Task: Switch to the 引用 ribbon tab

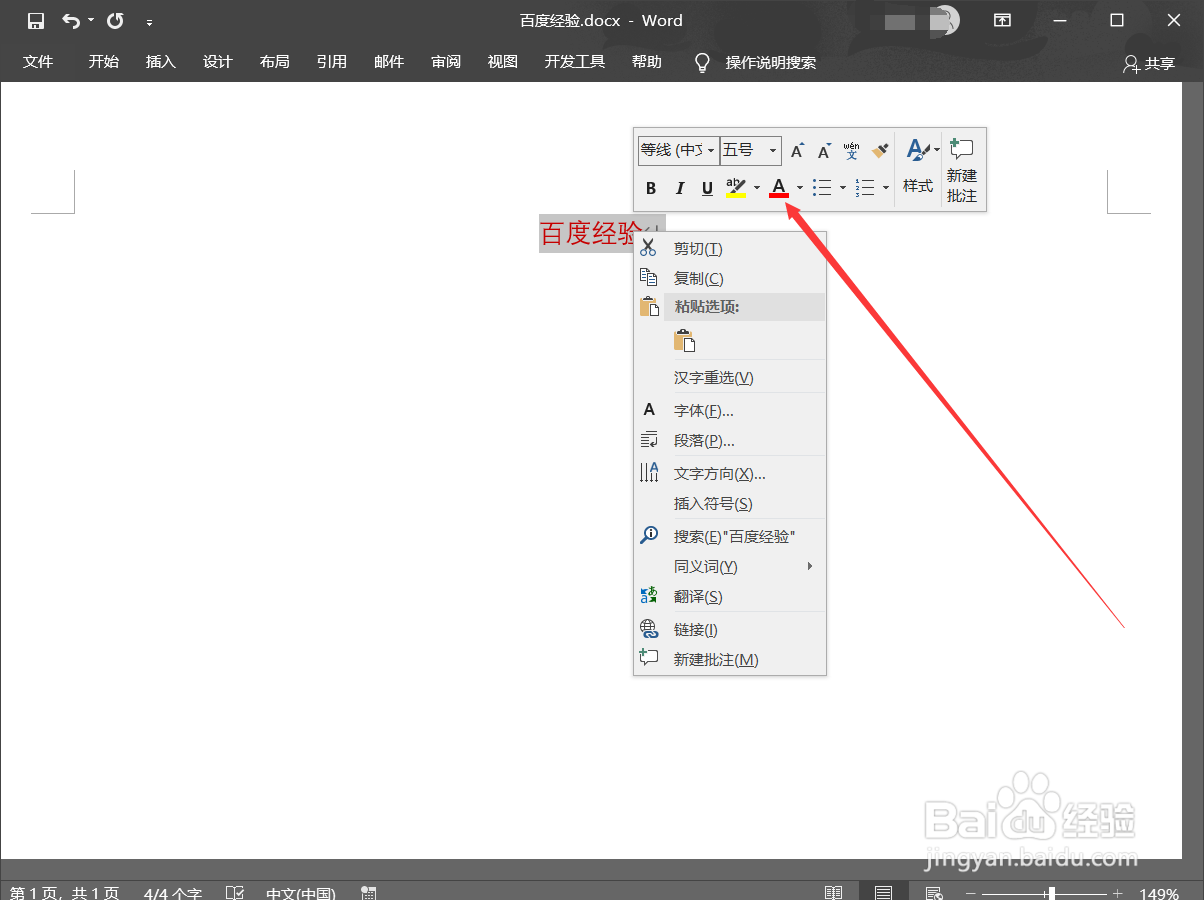Action: (x=331, y=62)
